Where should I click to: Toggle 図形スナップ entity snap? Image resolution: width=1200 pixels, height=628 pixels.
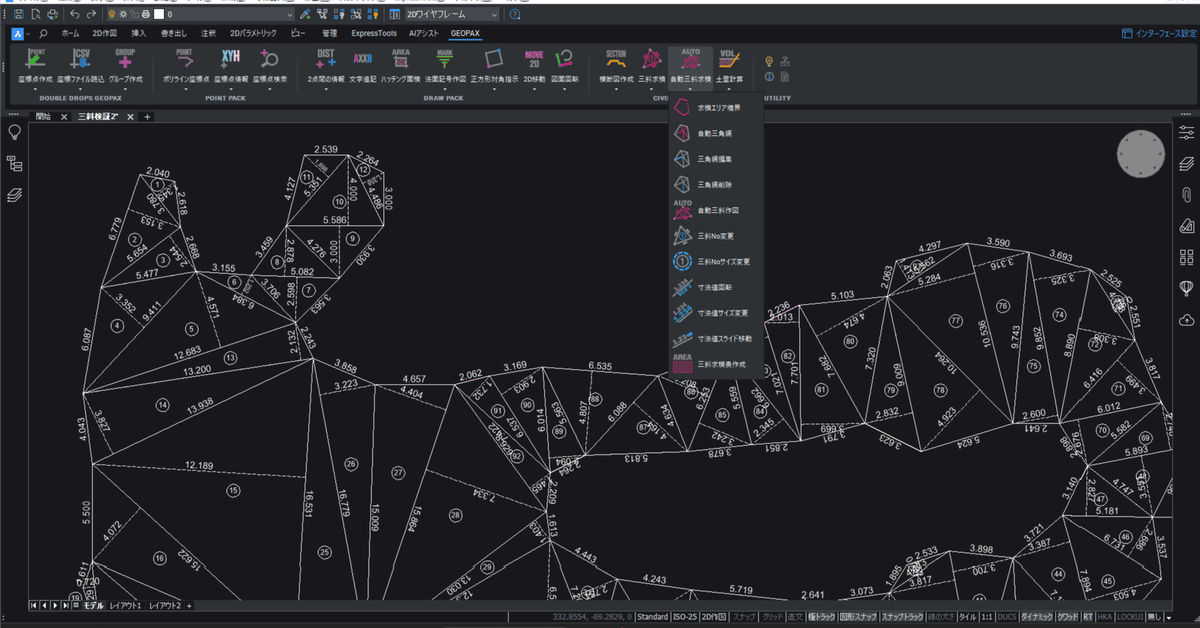[x=858, y=618]
